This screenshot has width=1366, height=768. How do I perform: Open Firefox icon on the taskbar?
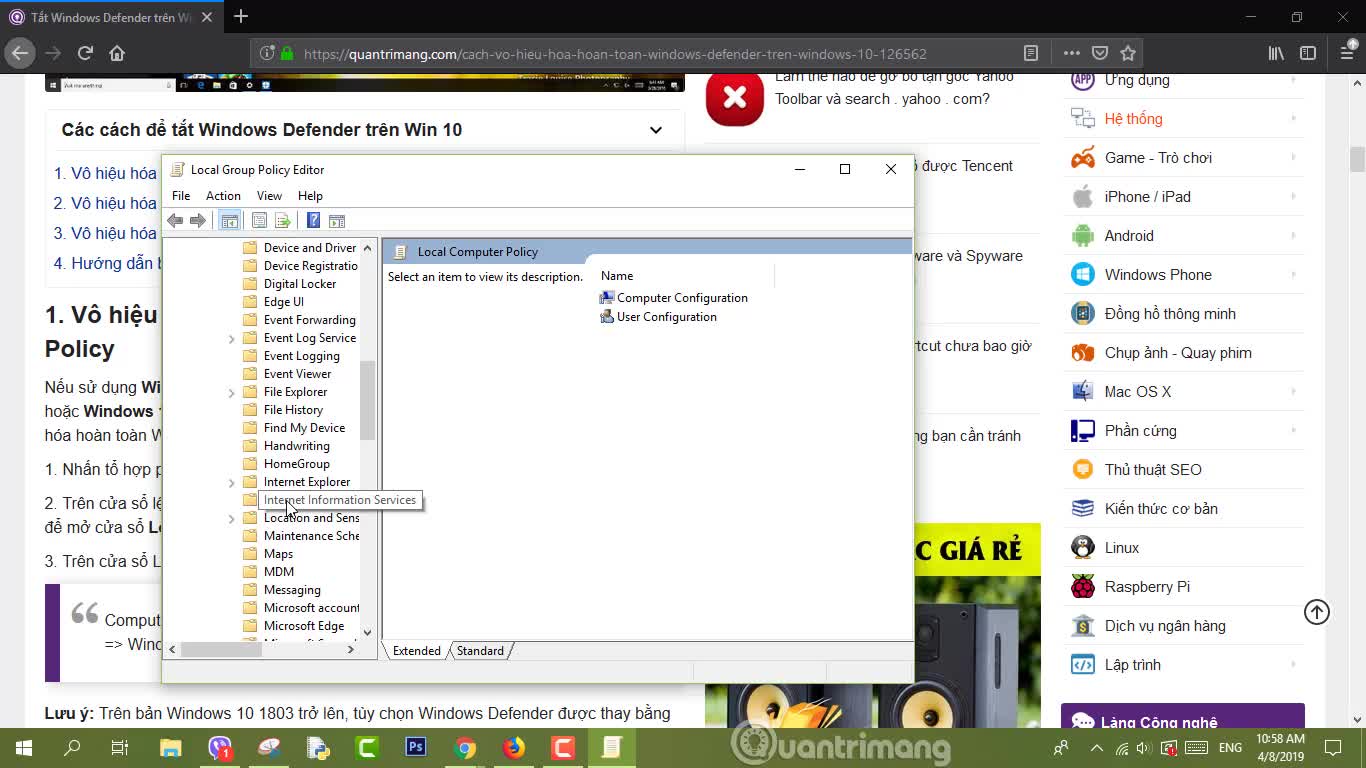pyautogui.click(x=514, y=747)
